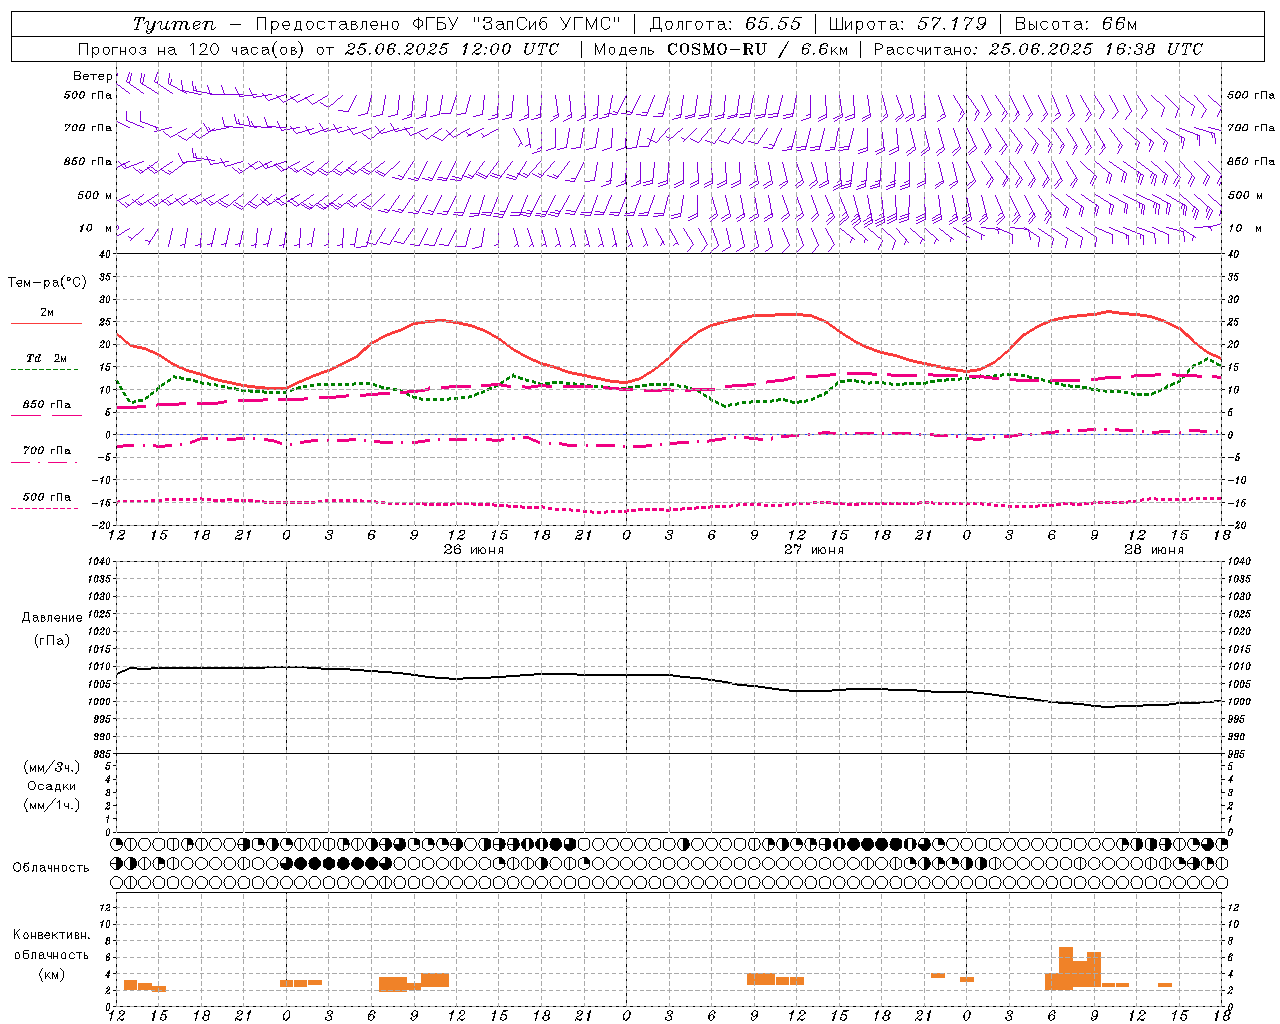Click the '(мм/1ч.)' precipitation unit label

tap(52, 805)
